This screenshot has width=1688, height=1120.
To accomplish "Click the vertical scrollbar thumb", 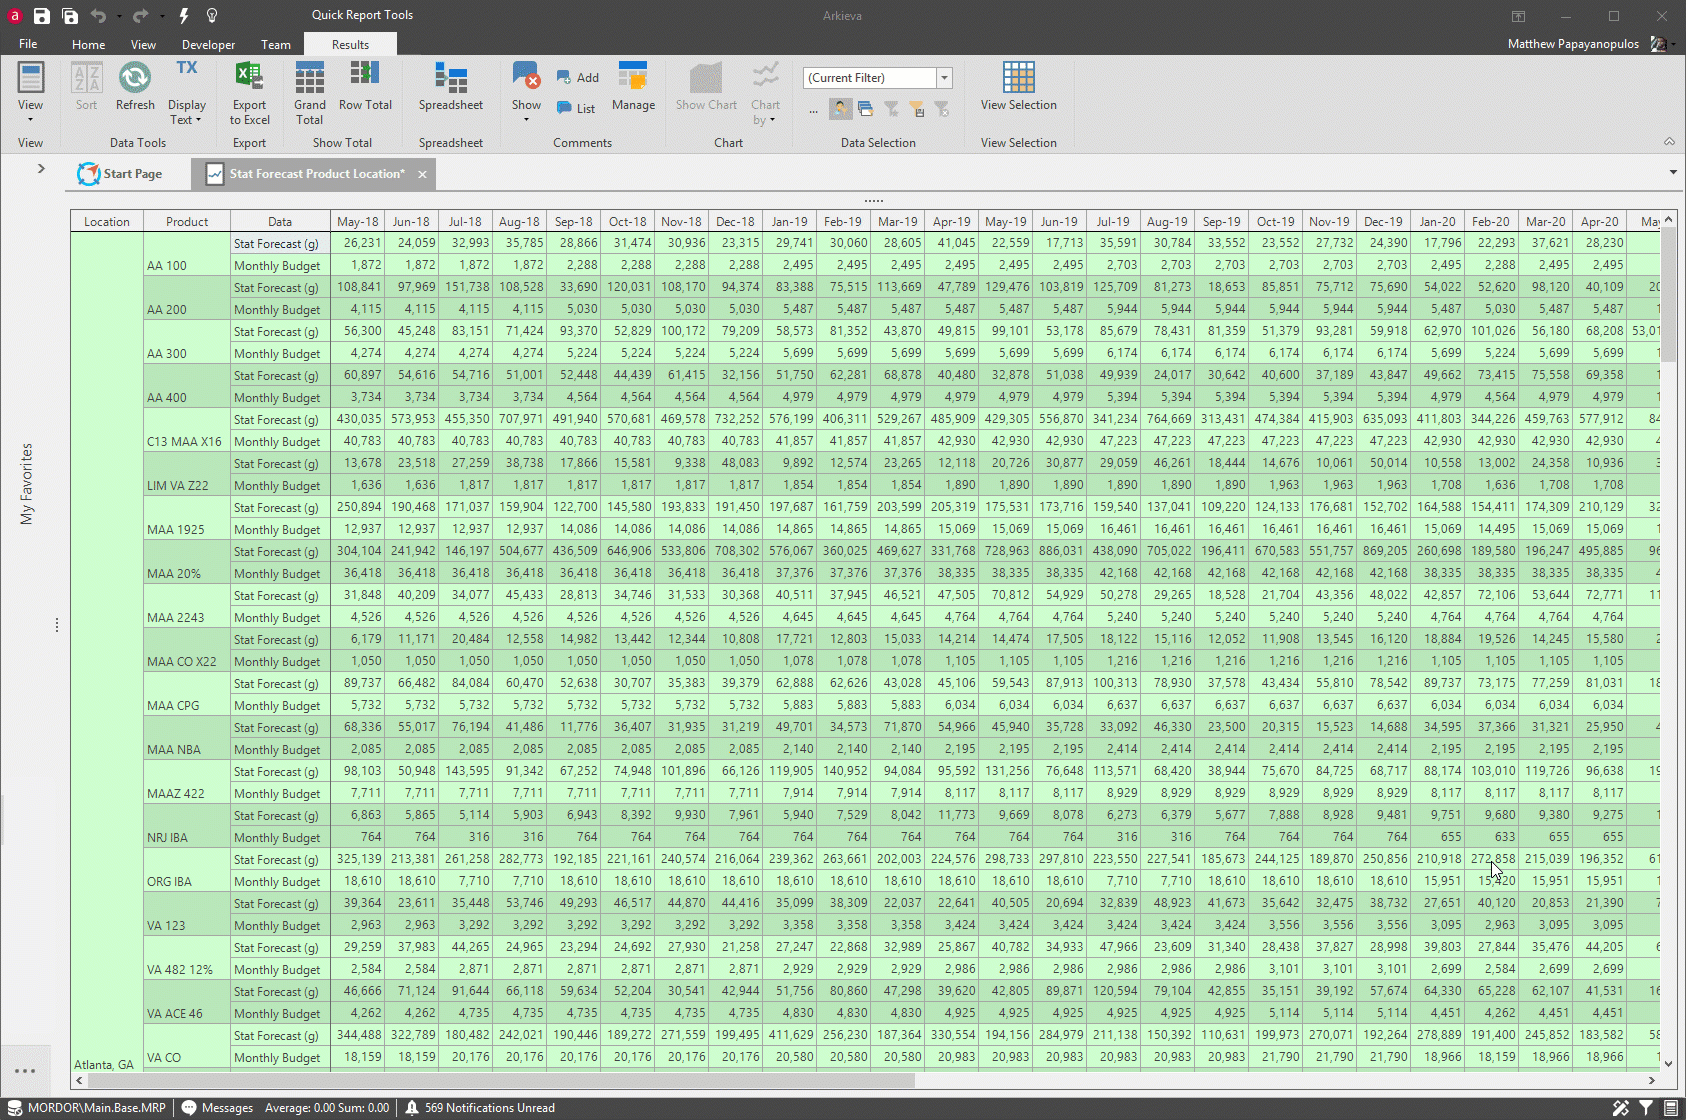I will click(x=1668, y=294).
